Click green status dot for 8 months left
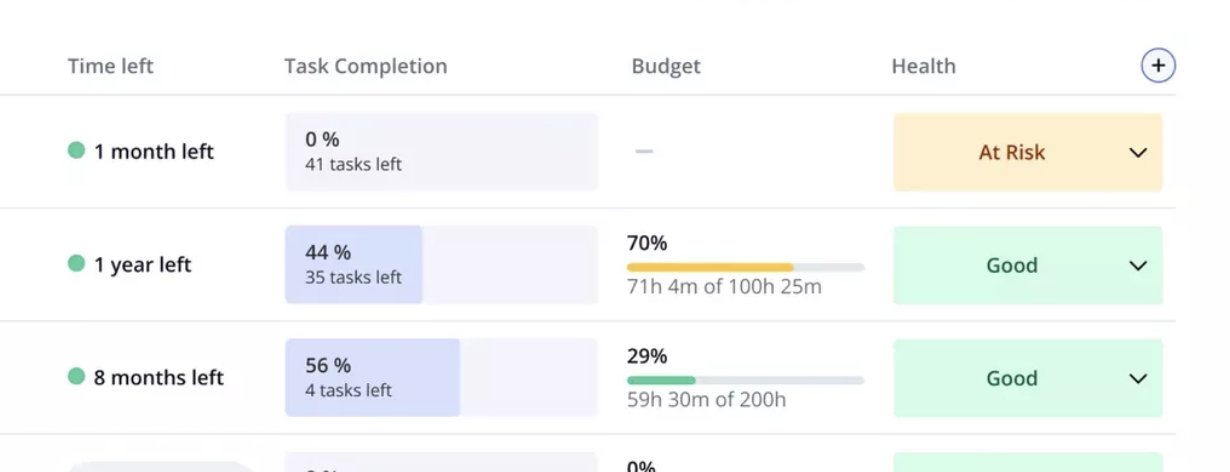This screenshot has width=1230, height=472. coord(76,377)
